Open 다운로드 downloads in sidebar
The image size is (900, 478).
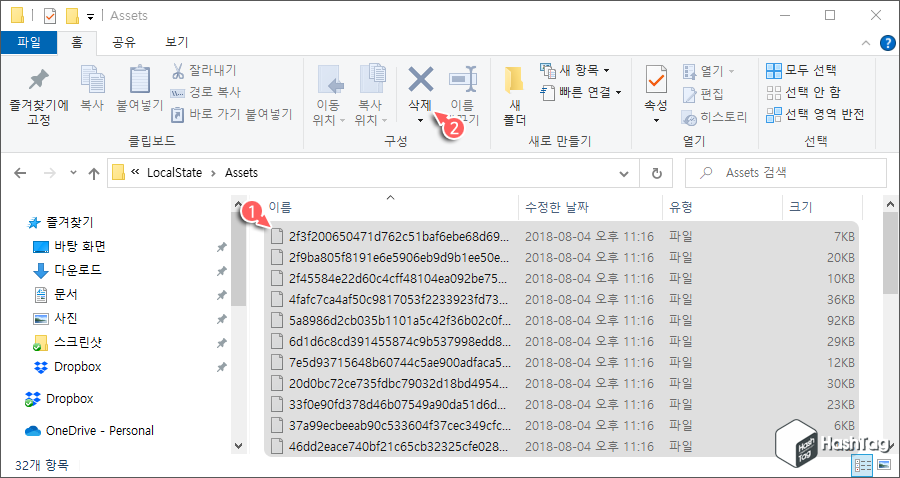(x=67, y=270)
